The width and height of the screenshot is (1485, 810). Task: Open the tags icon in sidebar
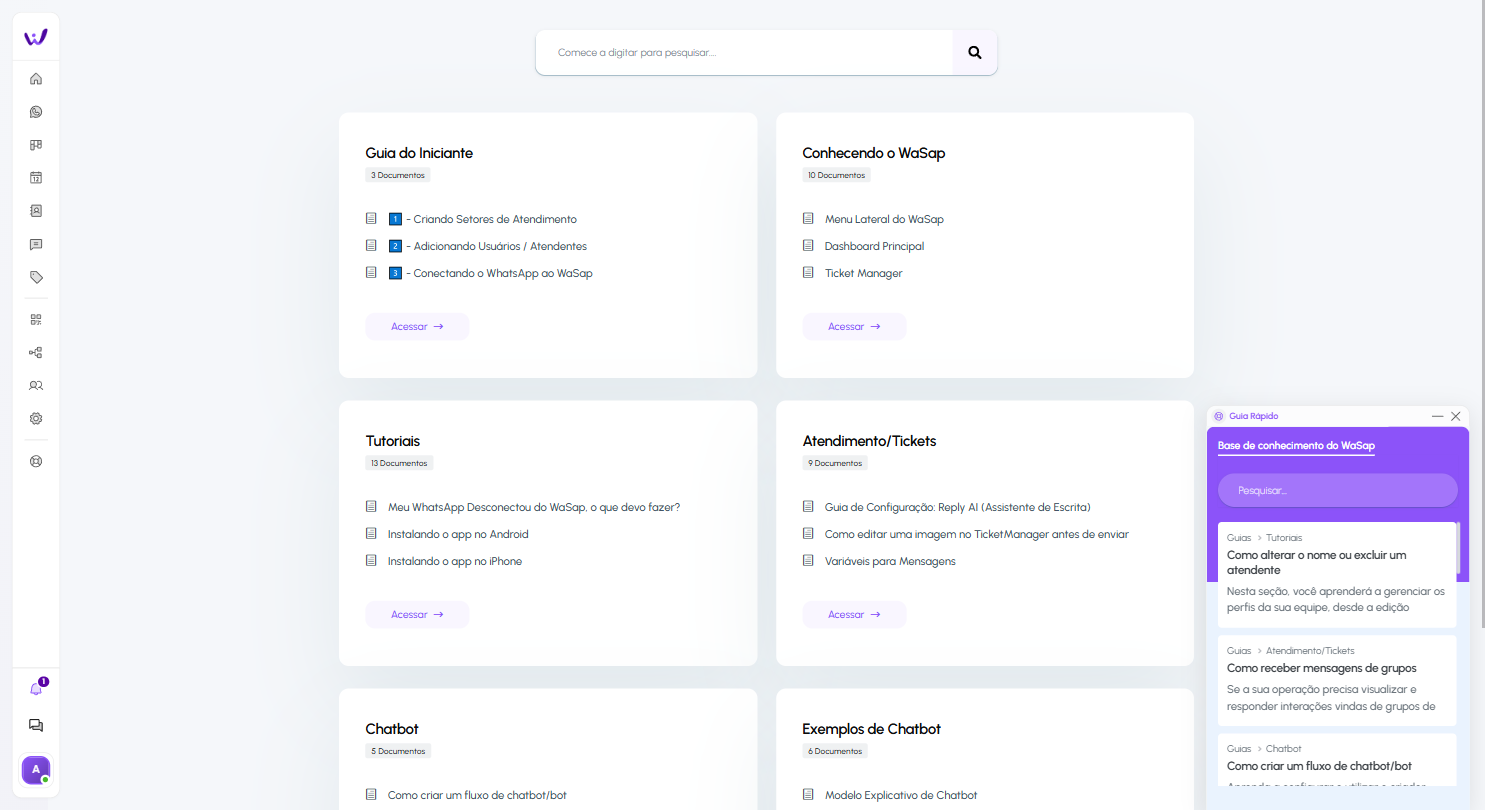[36, 277]
